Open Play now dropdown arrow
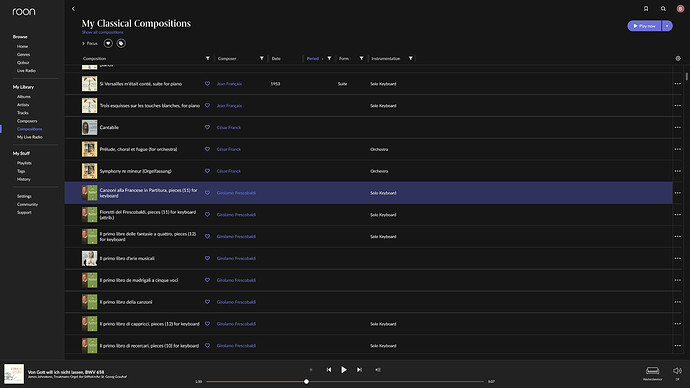Viewport: 690px width, 388px height. pyautogui.click(x=667, y=26)
